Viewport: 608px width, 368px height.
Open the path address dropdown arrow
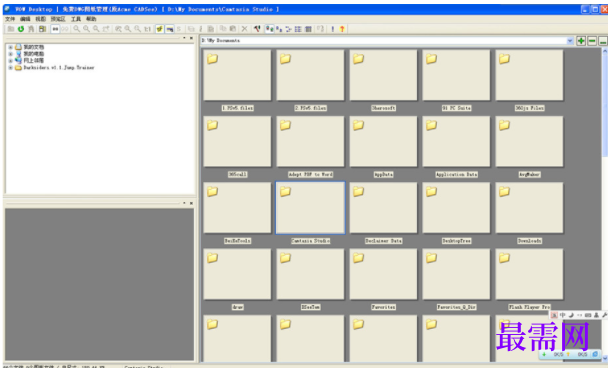pos(570,41)
